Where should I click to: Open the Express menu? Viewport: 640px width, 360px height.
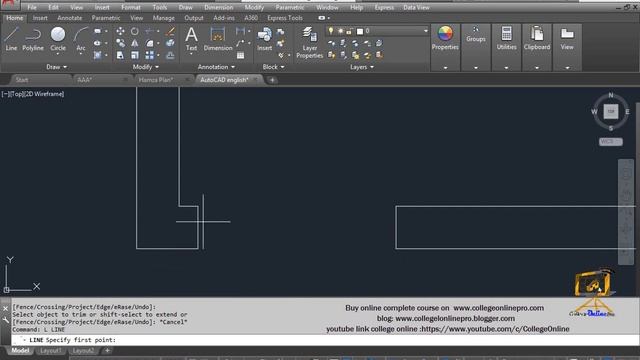[x=384, y=7]
